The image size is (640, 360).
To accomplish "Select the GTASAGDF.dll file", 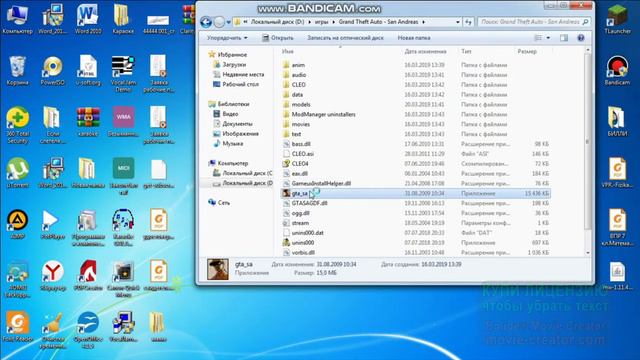I will point(309,203).
